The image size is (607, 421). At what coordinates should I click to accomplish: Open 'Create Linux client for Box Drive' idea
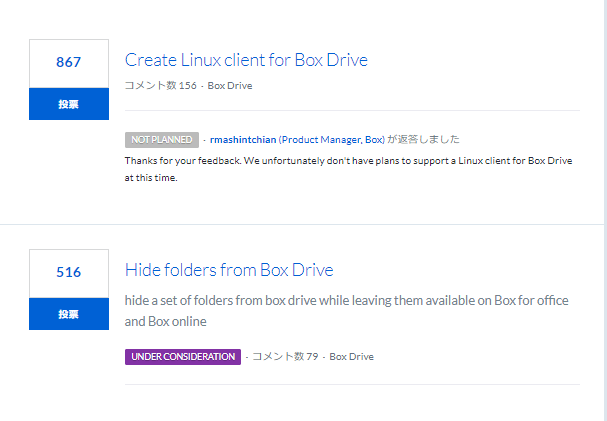click(246, 60)
